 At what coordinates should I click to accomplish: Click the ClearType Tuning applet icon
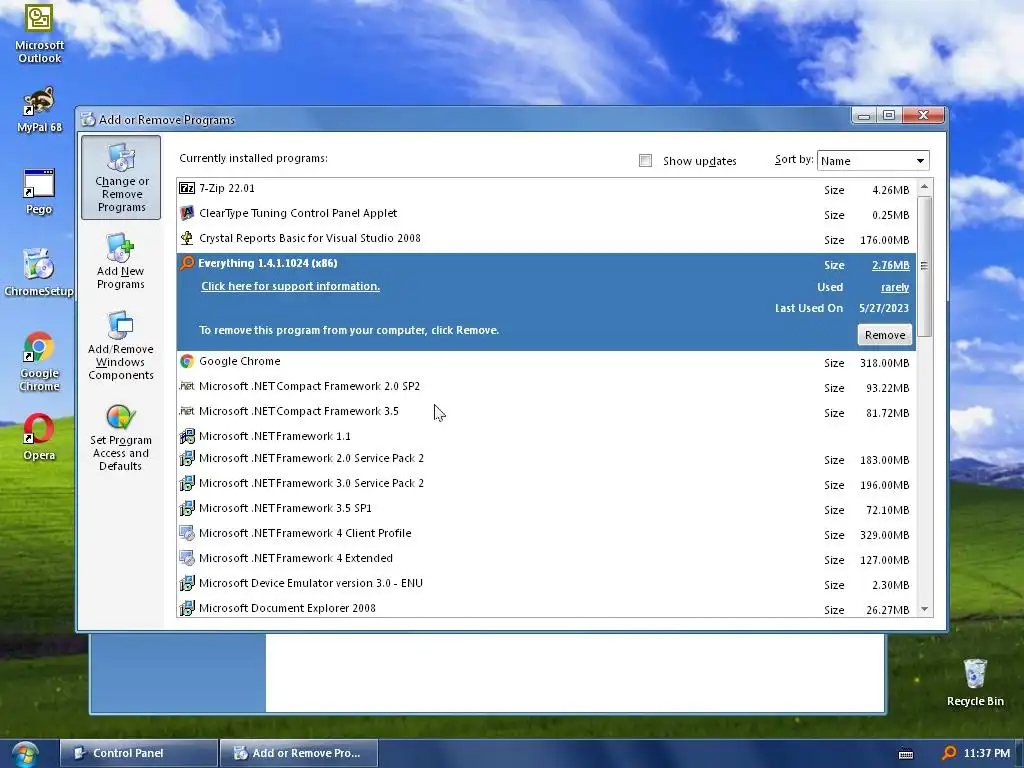click(x=187, y=213)
